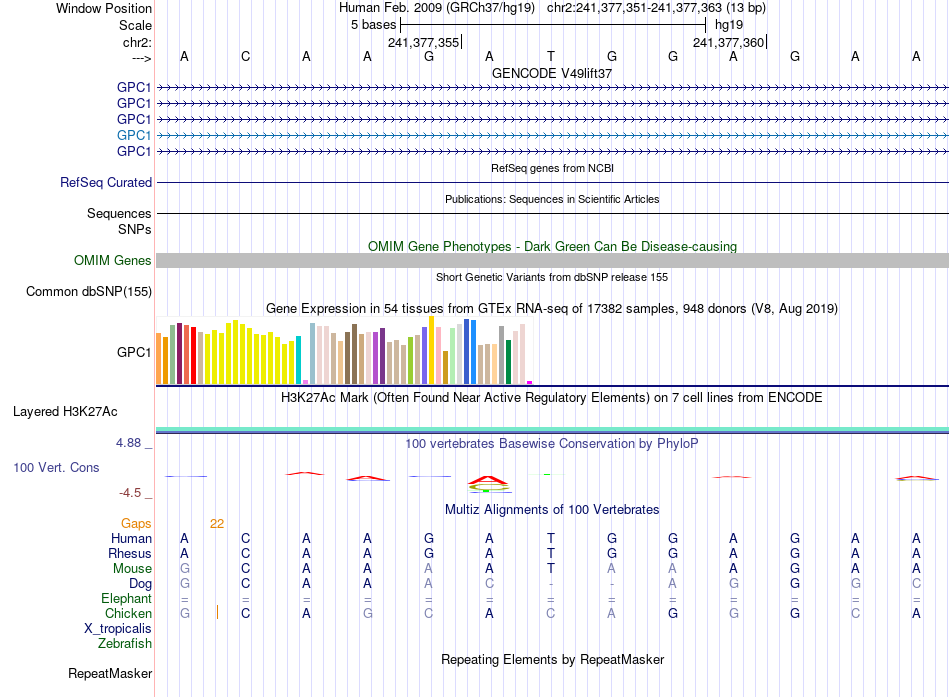Select the Elephant alignment row label
The image size is (950, 697).
pos(126,599)
